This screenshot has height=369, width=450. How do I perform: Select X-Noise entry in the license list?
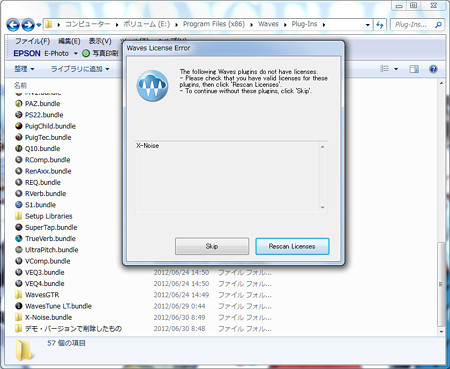147,146
